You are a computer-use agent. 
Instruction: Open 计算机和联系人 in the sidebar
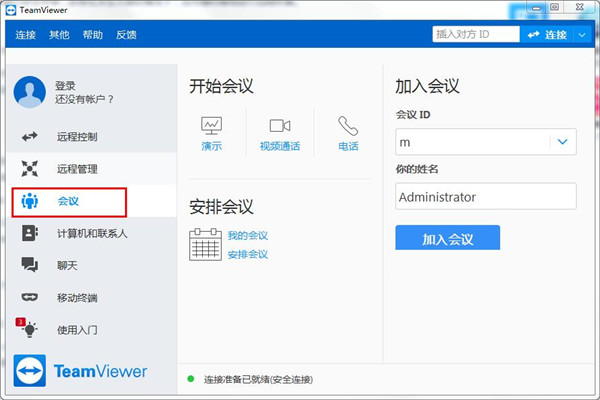91,233
